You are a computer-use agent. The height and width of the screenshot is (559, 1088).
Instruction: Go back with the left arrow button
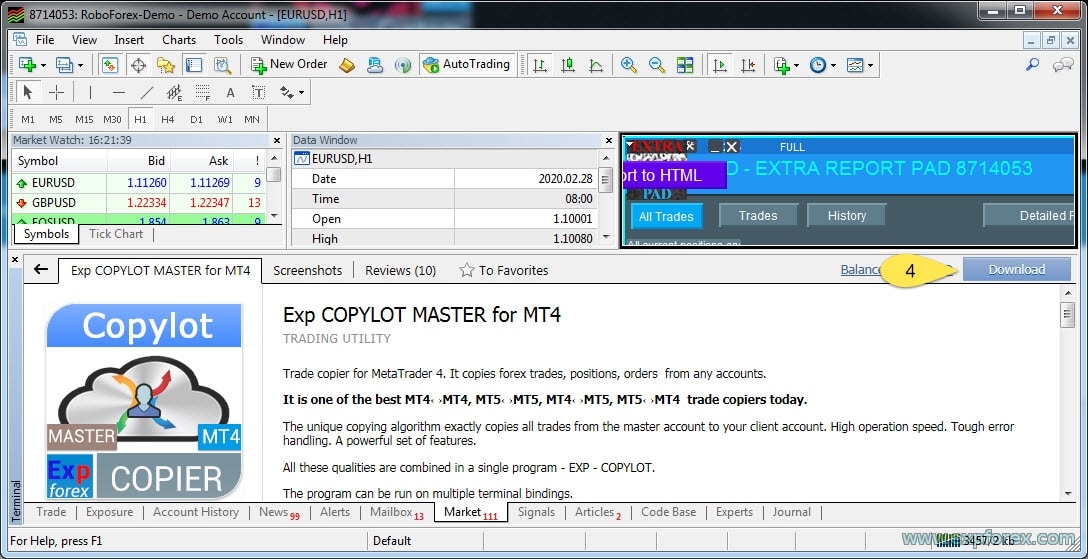coord(41,270)
